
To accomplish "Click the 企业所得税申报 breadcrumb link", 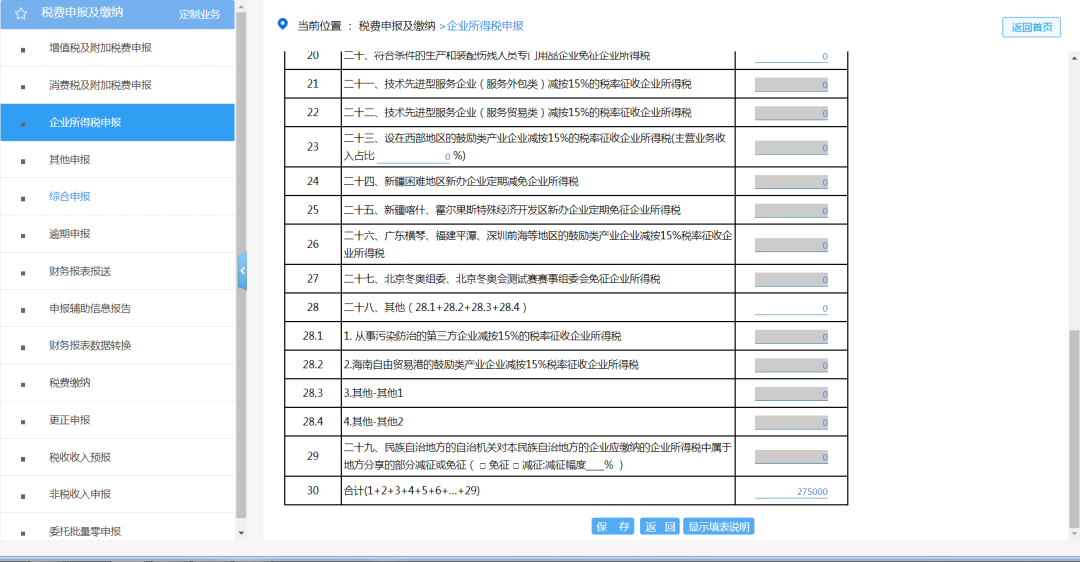I will point(485,25).
